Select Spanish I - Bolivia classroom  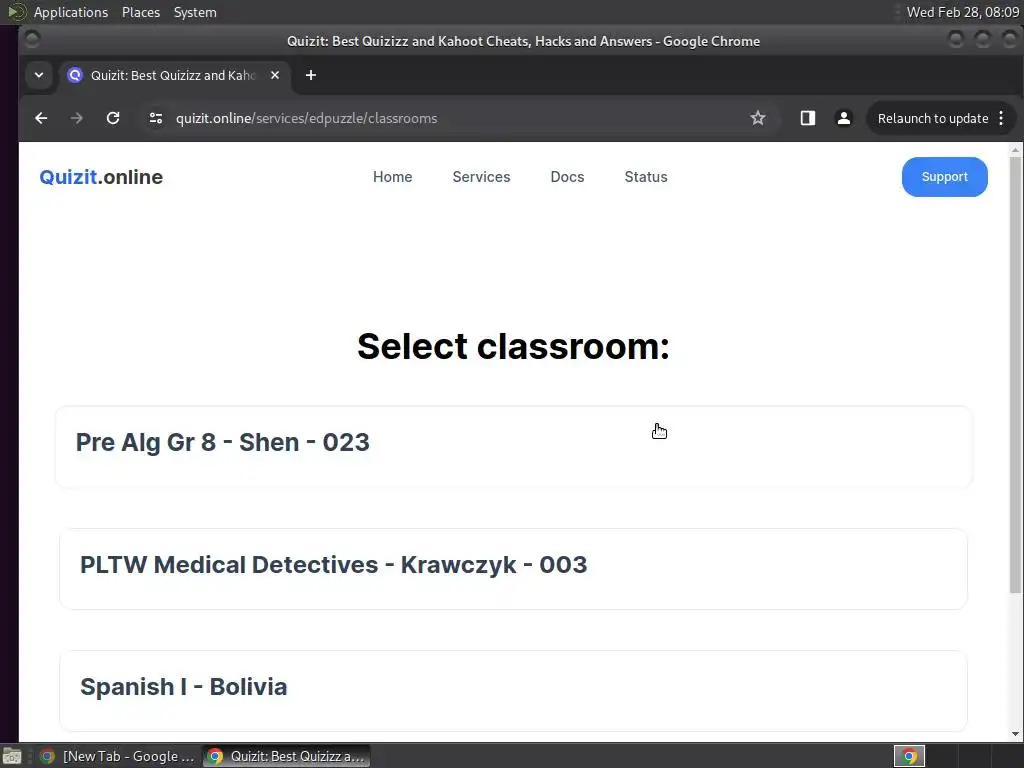[513, 691]
